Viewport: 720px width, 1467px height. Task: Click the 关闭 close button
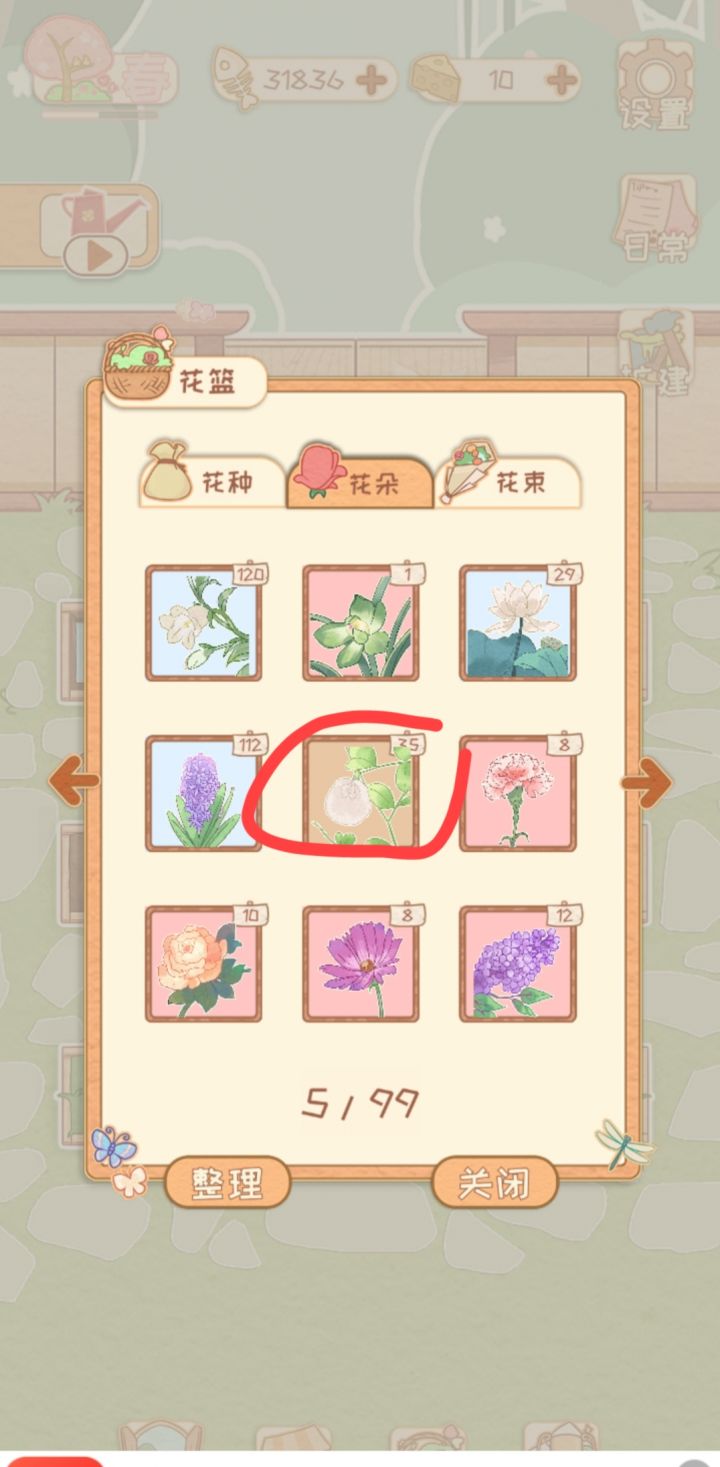click(493, 1183)
